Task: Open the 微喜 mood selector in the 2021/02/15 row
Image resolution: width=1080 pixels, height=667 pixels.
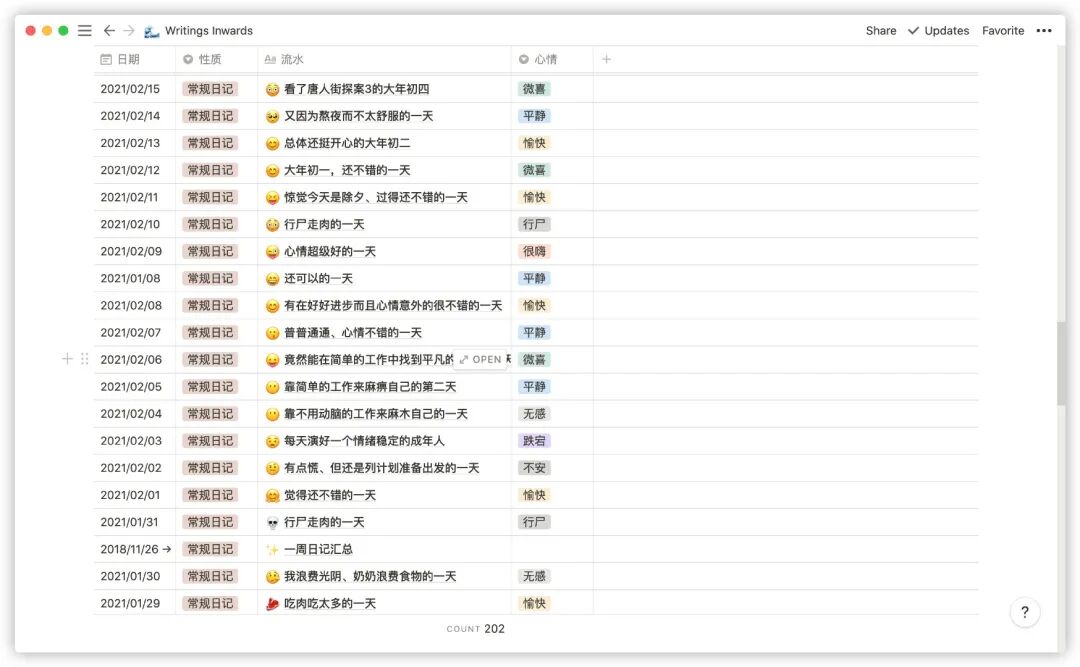Action: click(534, 89)
